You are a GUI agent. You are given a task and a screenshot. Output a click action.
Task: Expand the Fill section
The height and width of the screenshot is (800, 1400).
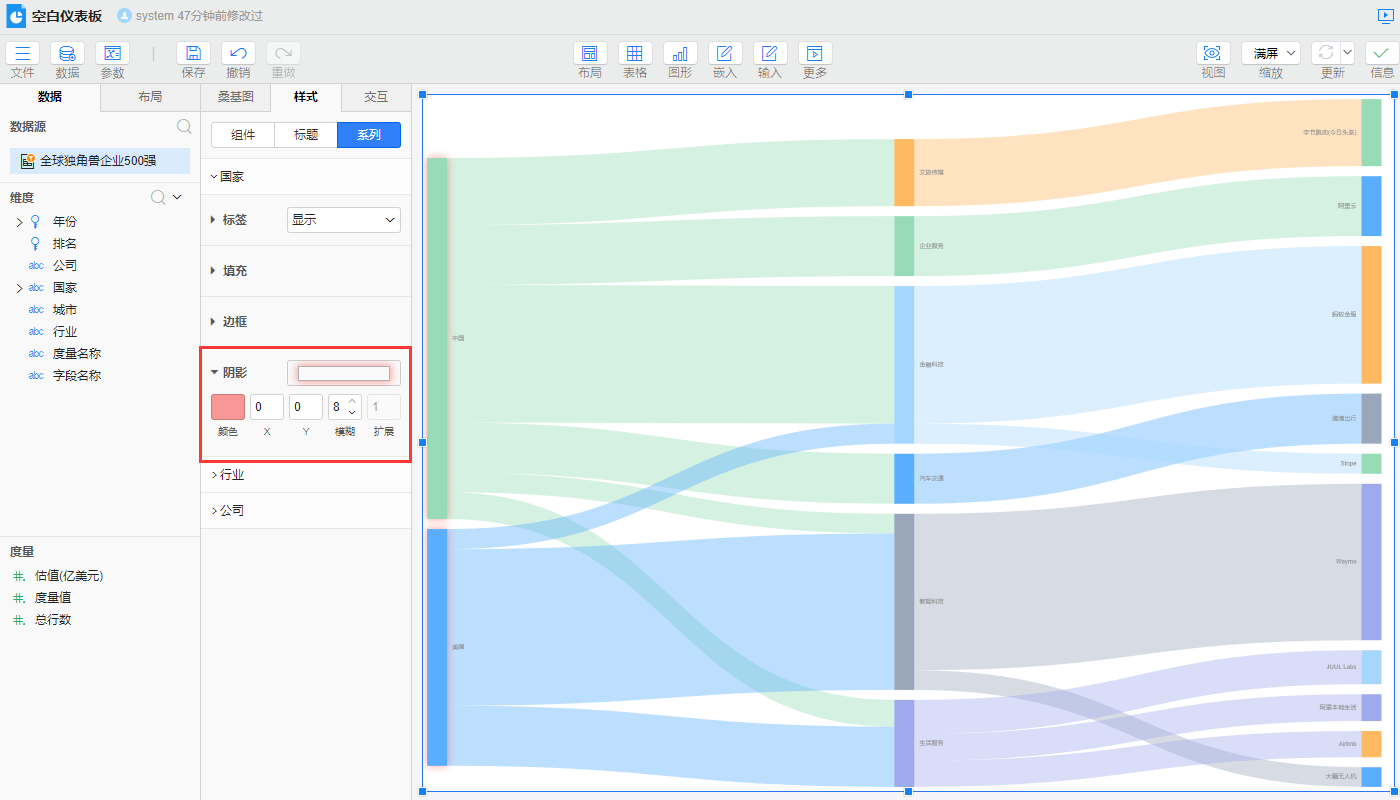[234, 271]
